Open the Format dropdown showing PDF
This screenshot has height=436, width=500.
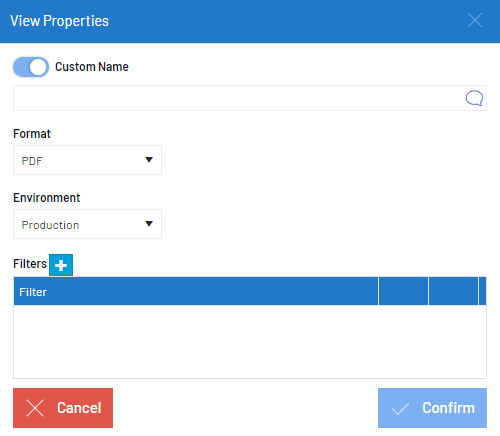tap(87, 160)
